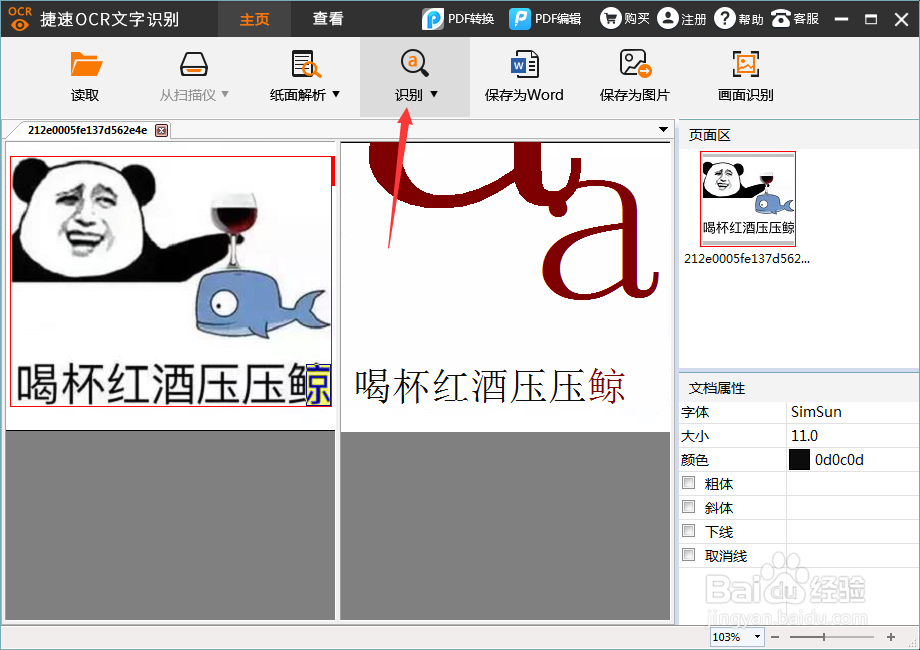Click the highlighted 鲸 character in source image

click(x=318, y=384)
